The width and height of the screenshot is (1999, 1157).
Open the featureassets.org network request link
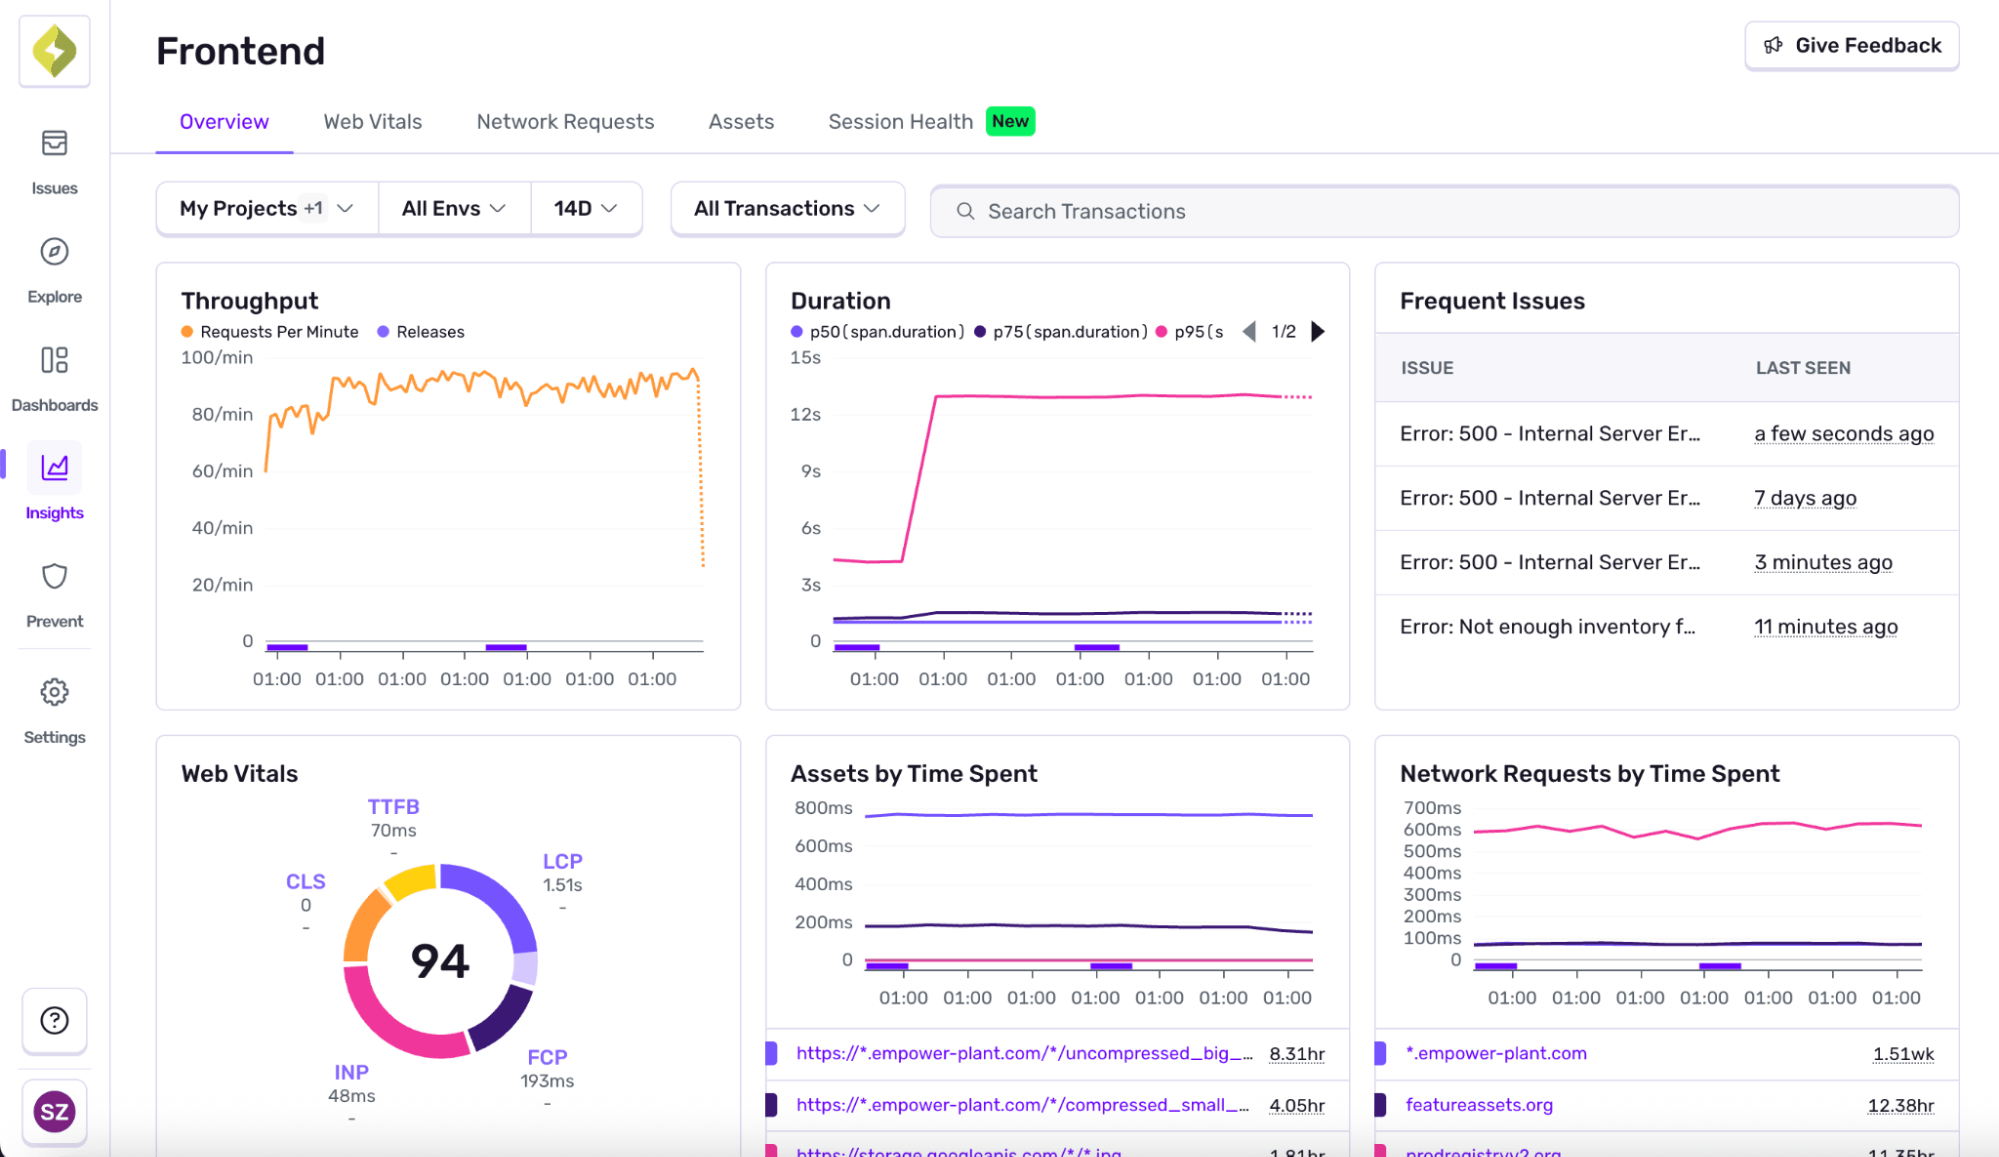(x=1478, y=1105)
